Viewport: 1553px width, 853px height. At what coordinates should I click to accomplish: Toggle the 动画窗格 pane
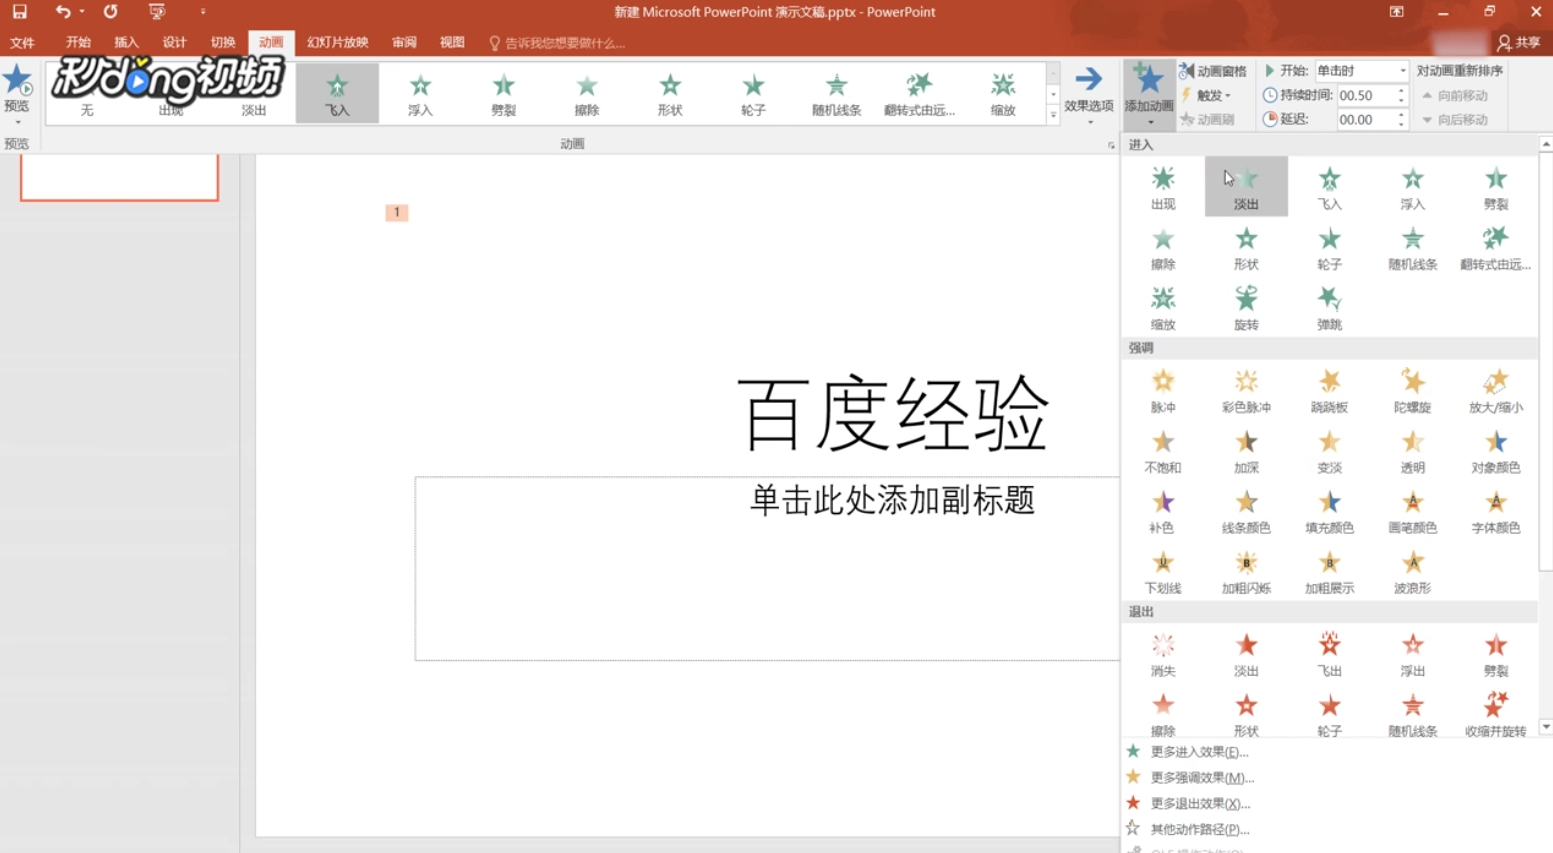coord(1213,71)
